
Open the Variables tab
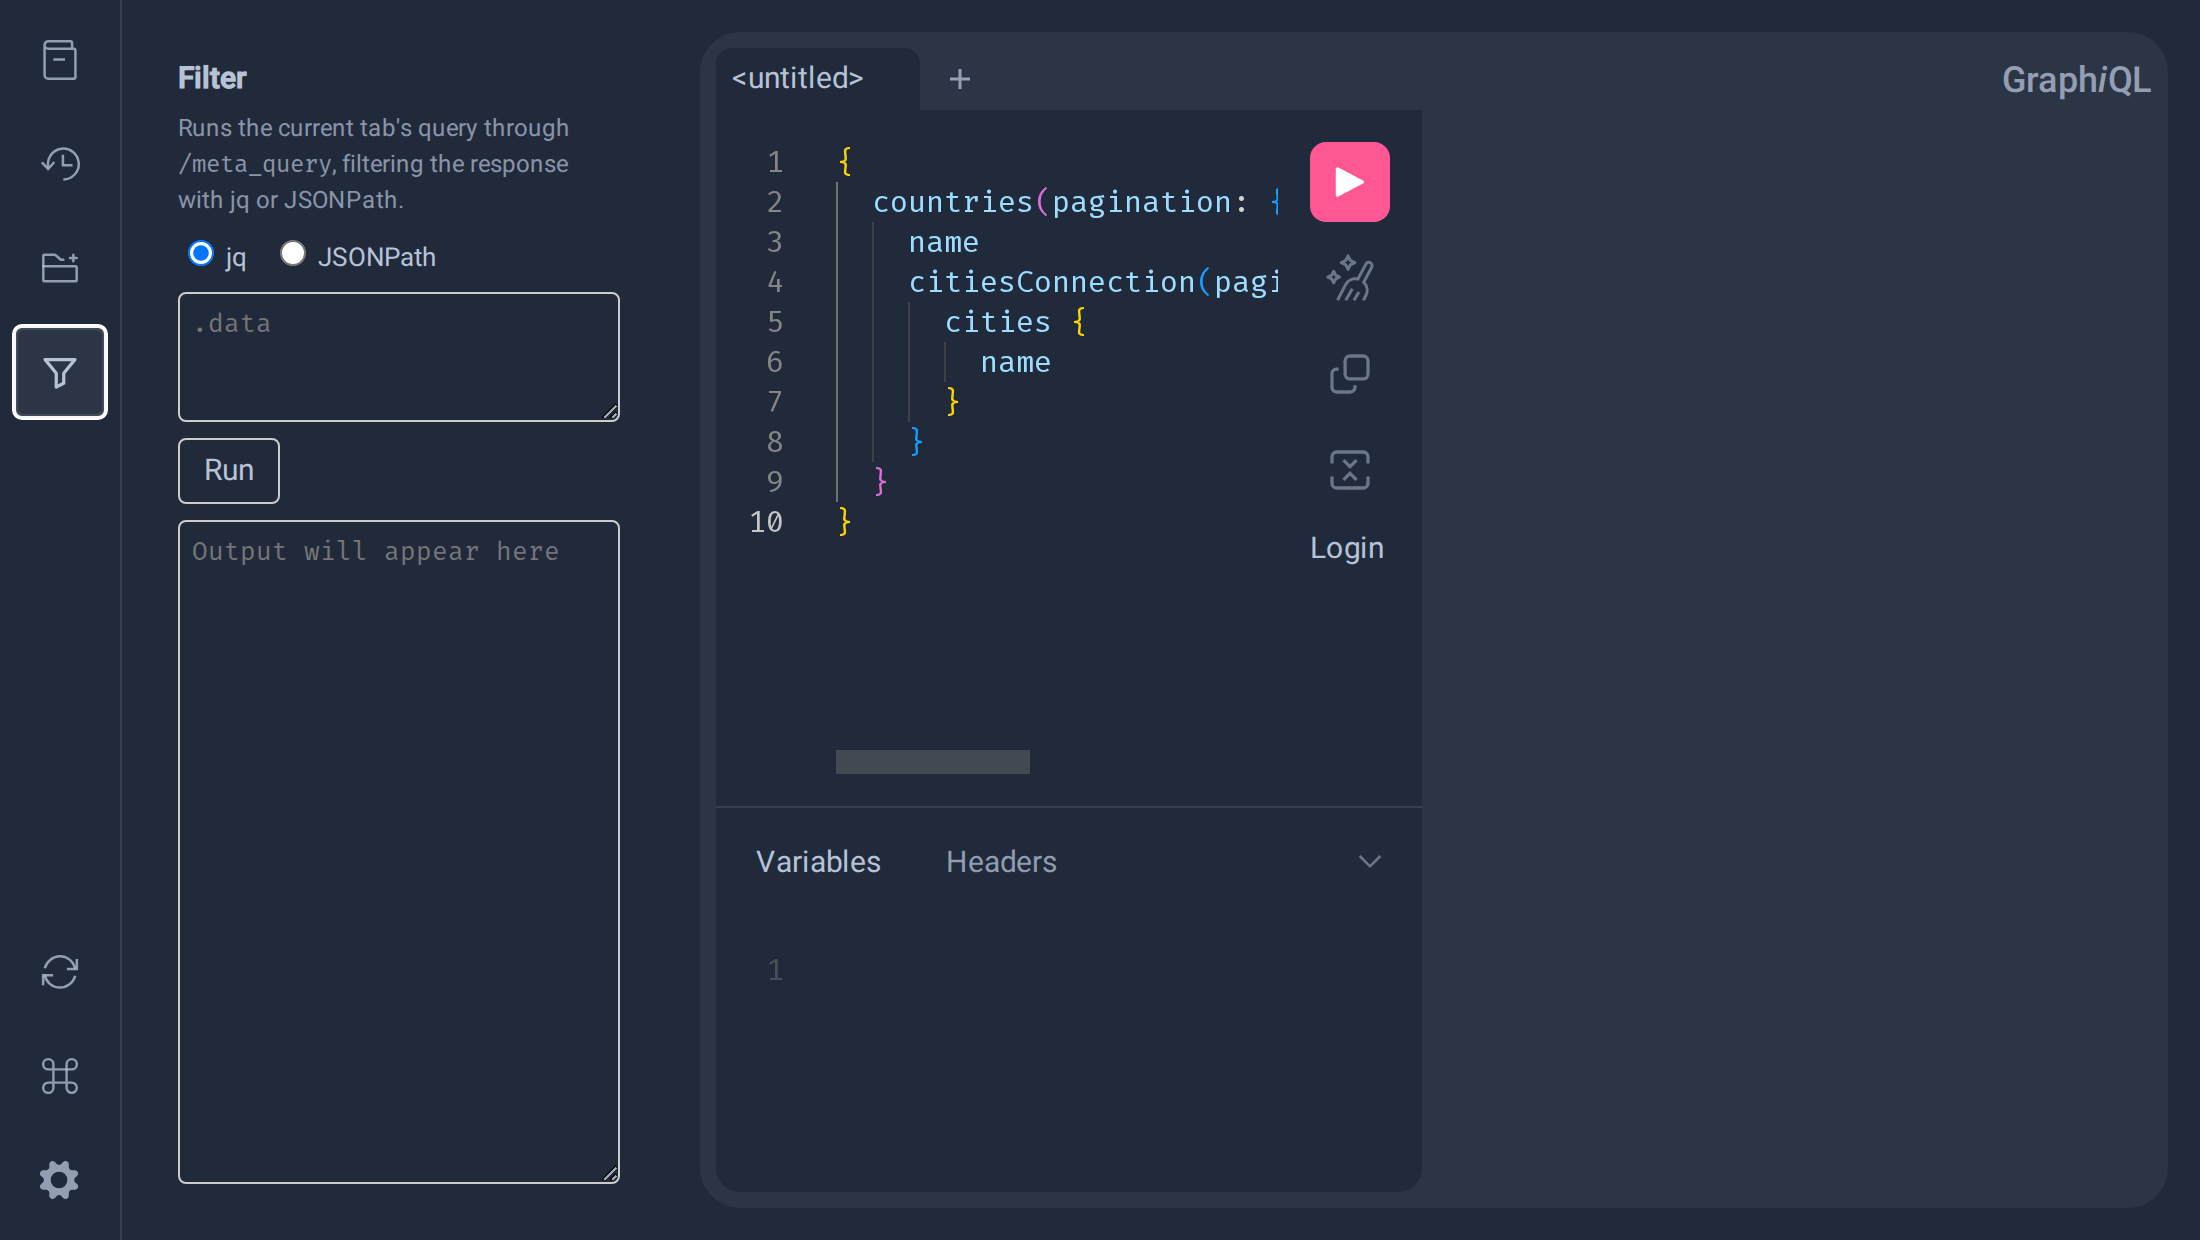818,862
